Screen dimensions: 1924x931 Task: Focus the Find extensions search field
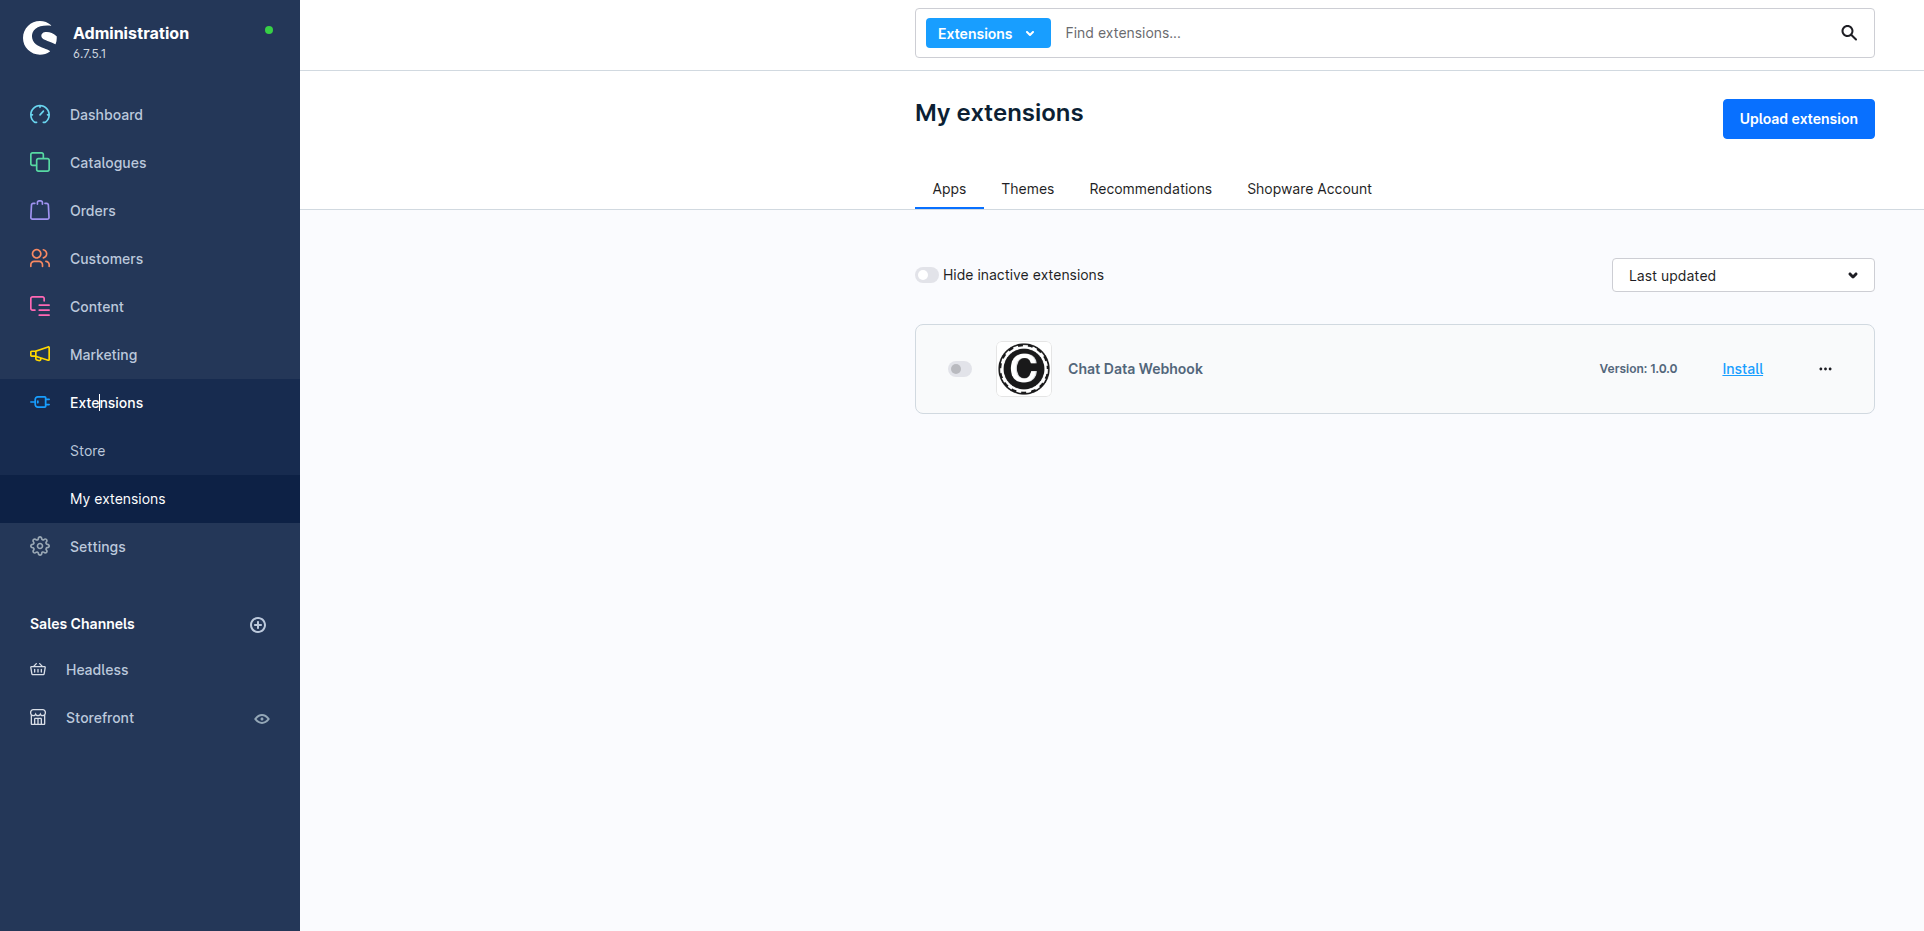1440,33
